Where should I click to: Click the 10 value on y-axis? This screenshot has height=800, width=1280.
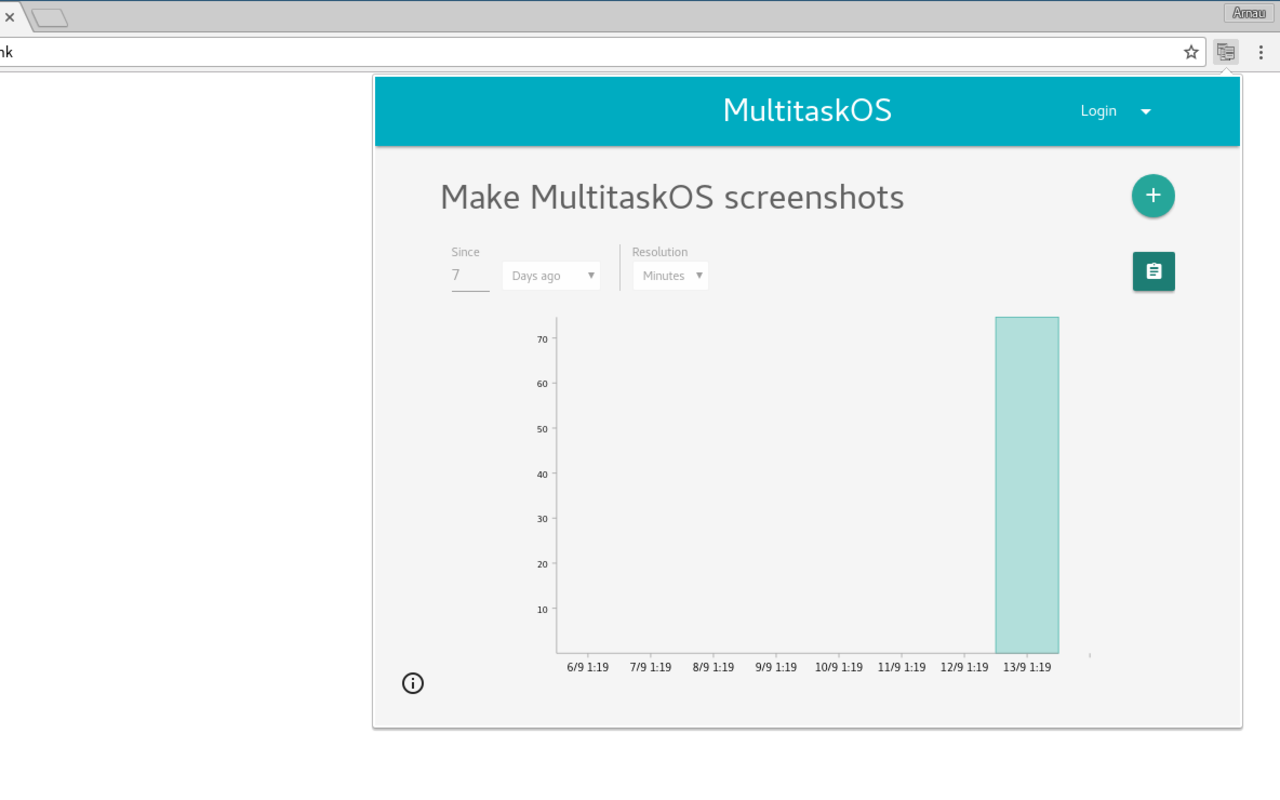click(542, 609)
